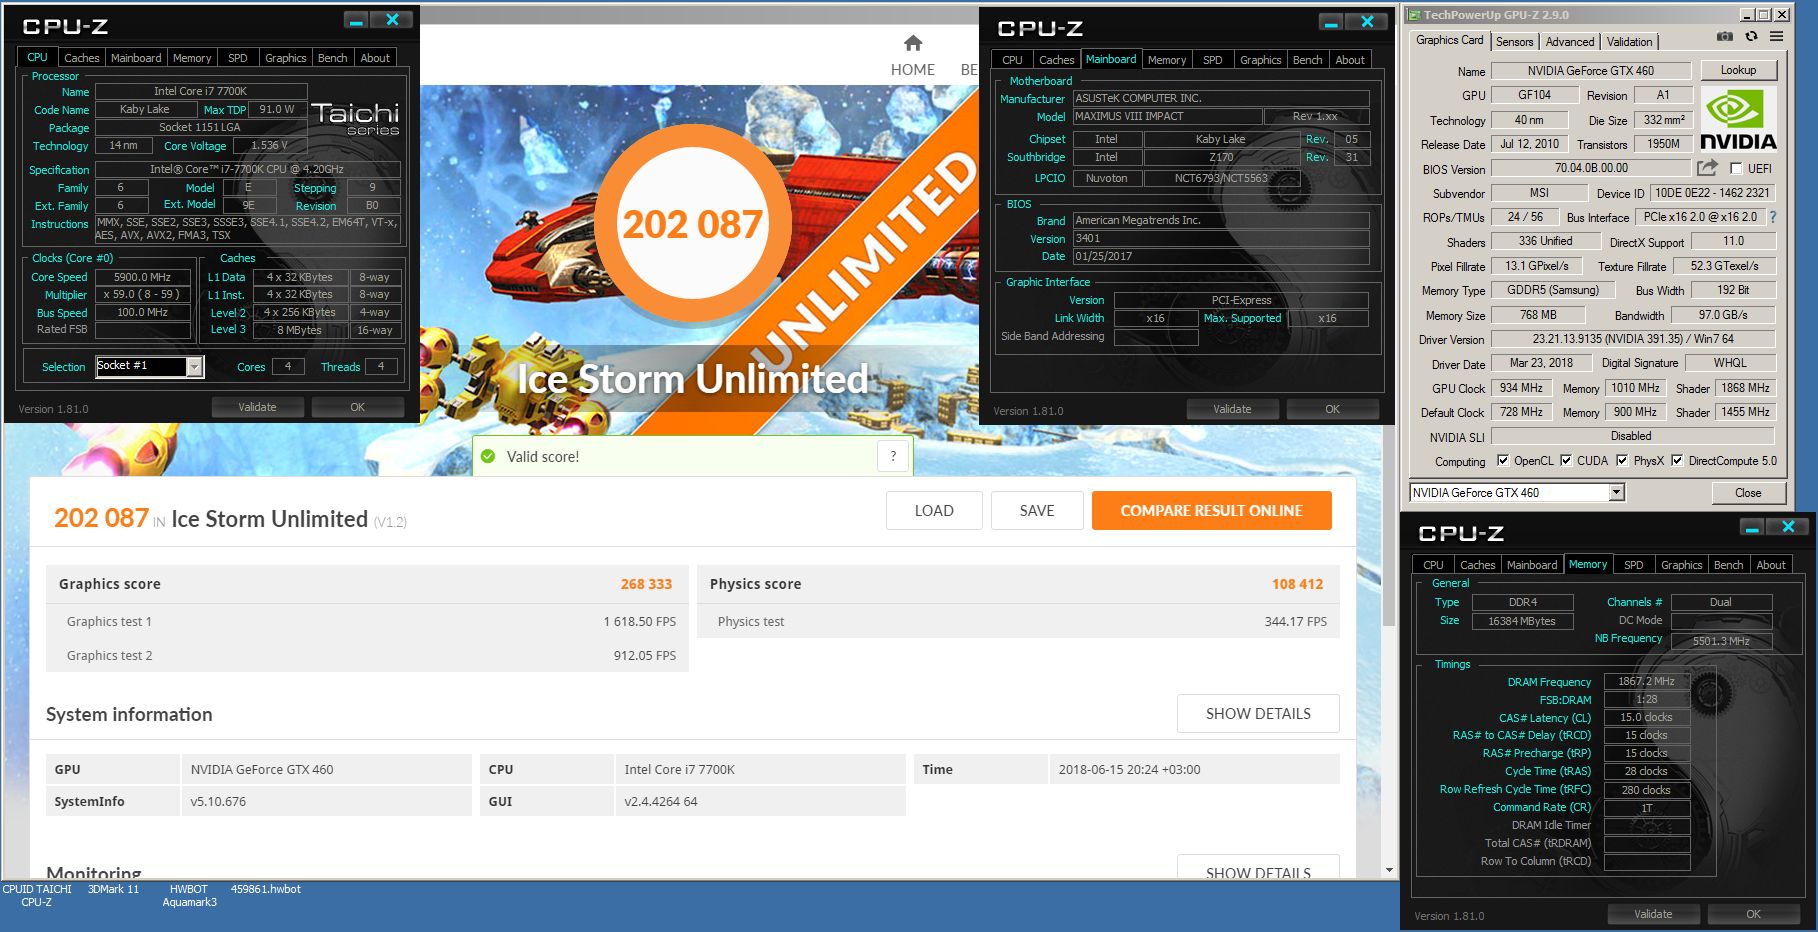1818x932 pixels.
Task: Click the GPU-Z refresh icon
Action: (1751, 36)
